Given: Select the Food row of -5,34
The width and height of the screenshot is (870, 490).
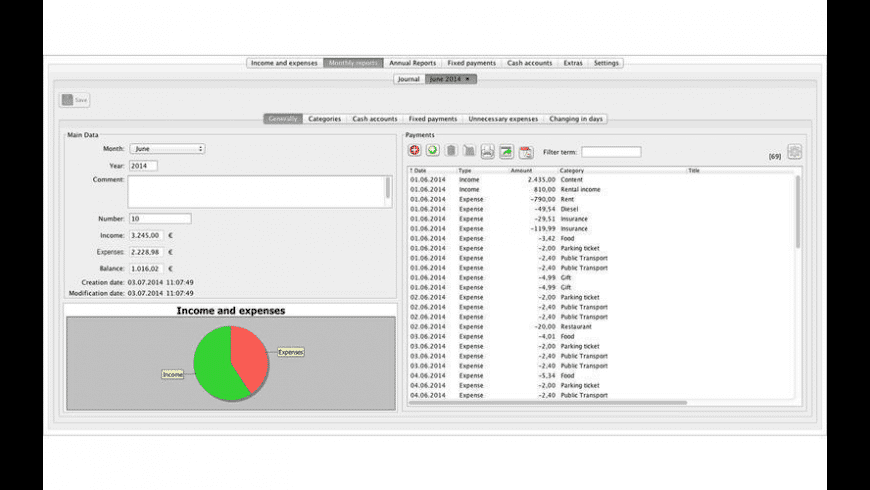Looking at the screenshot, I should tap(602, 376).
